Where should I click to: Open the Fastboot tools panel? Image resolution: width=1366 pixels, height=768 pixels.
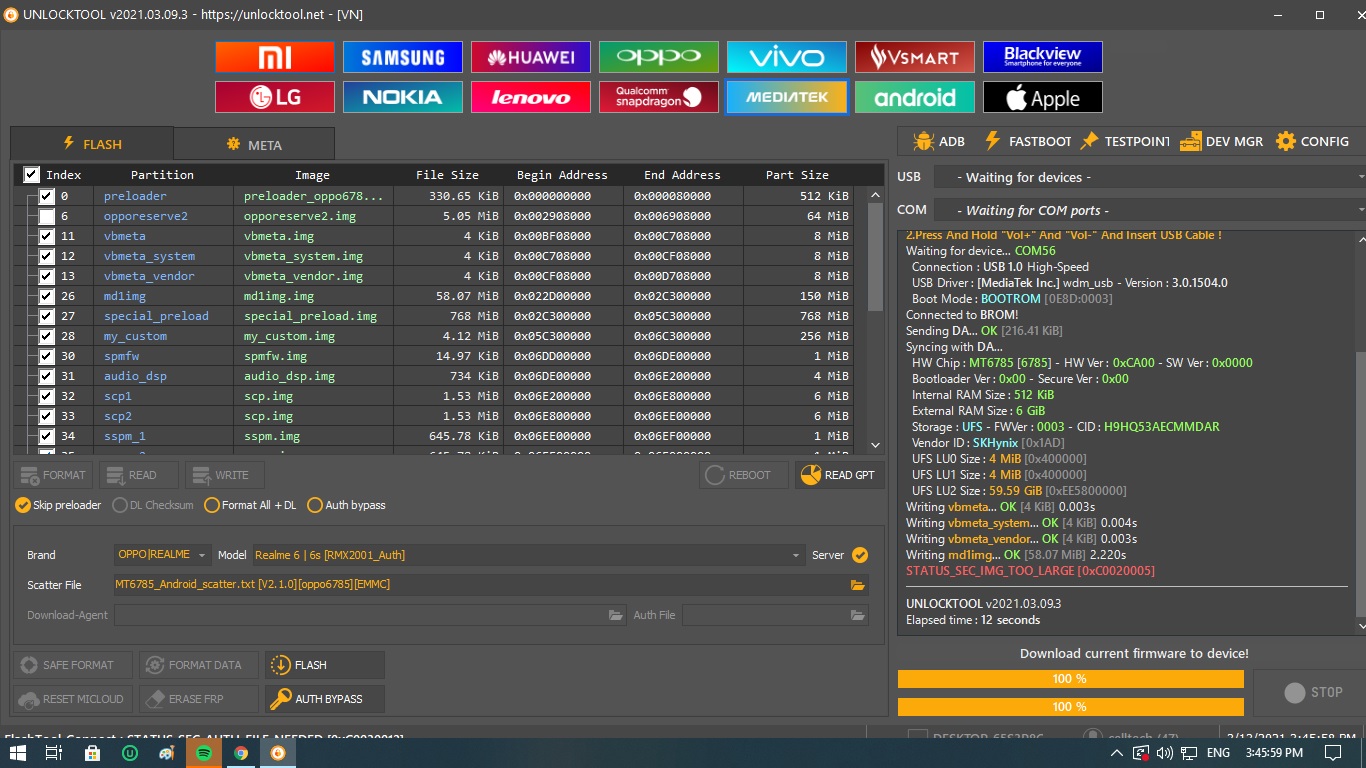1028,142
